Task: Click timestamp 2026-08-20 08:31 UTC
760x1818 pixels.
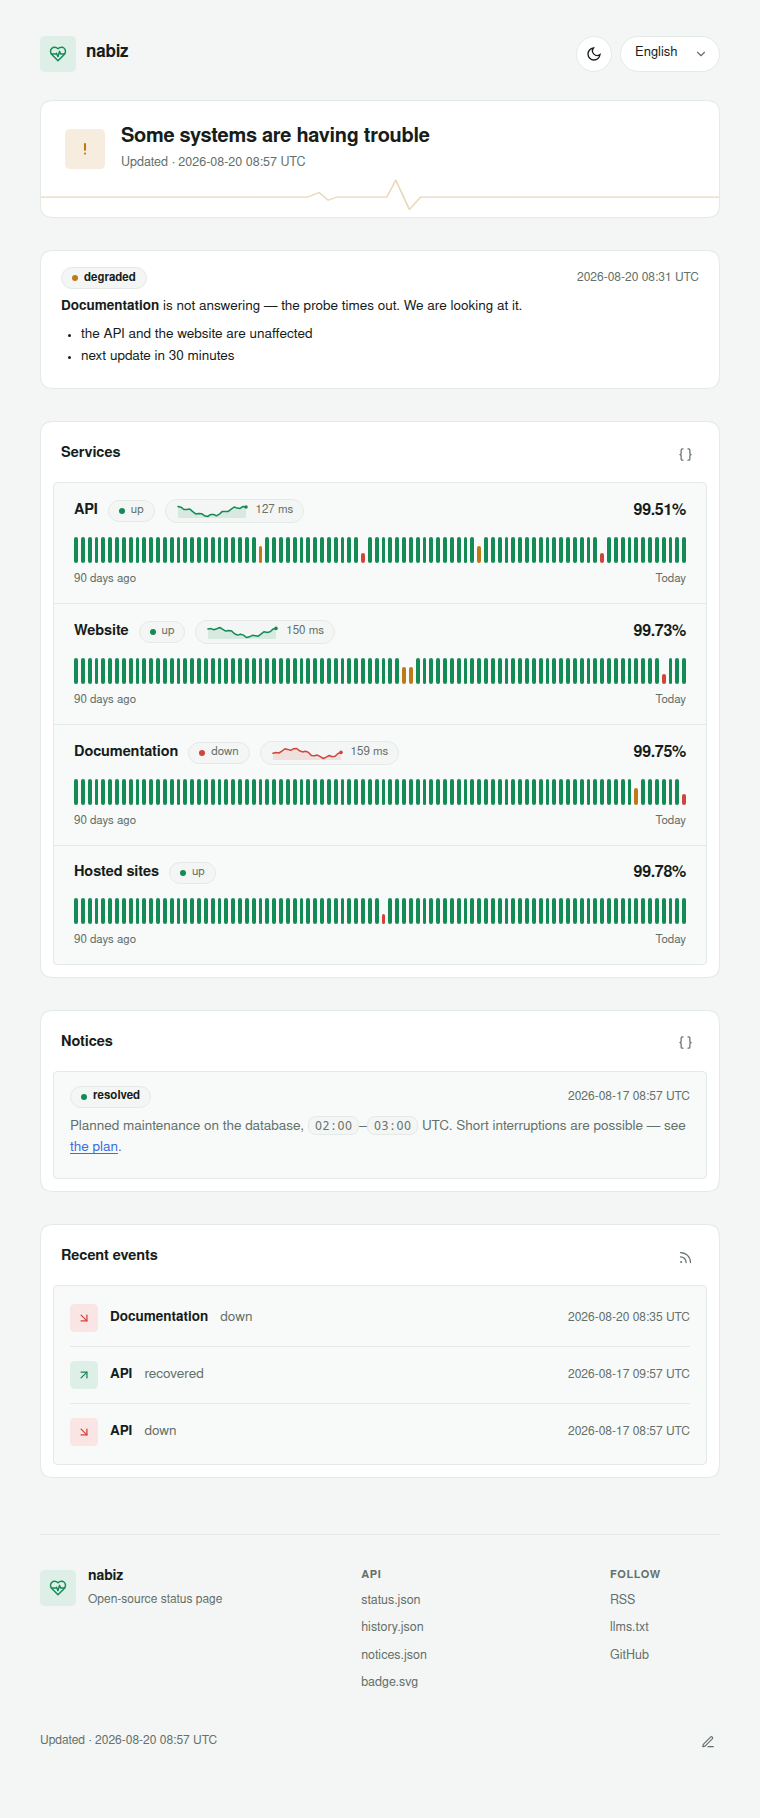Action: click(x=638, y=277)
